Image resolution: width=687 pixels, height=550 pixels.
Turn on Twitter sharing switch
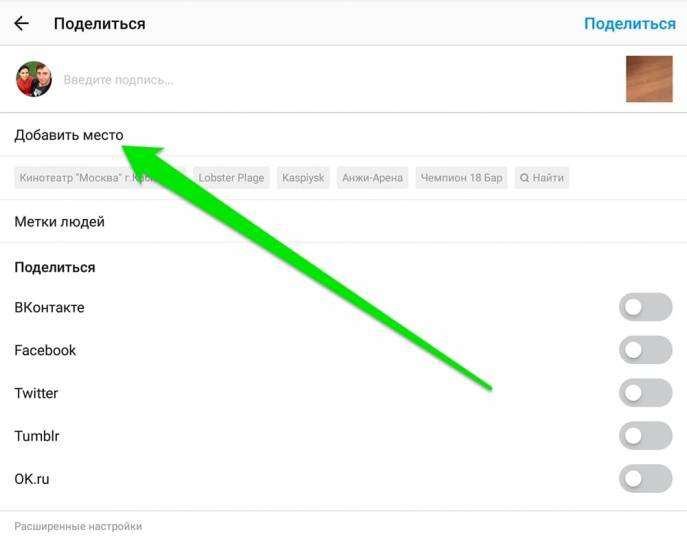click(x=645, y=393)
